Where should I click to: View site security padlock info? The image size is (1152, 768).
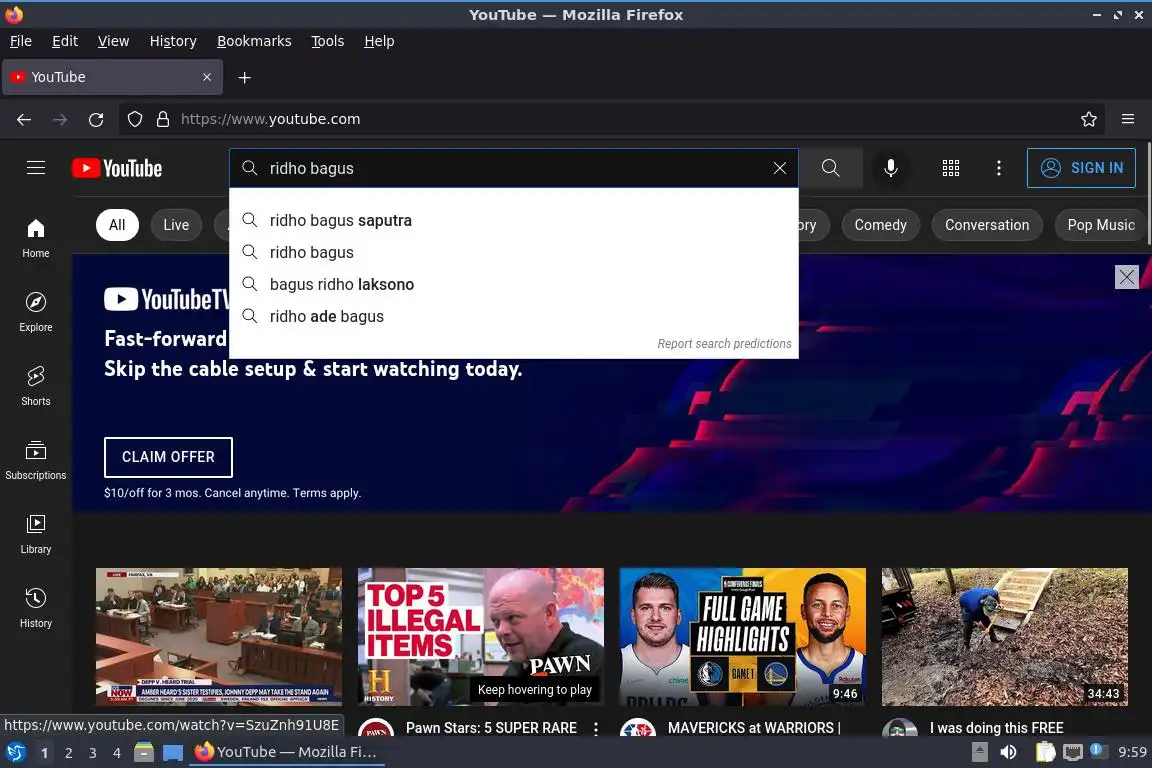163,119
